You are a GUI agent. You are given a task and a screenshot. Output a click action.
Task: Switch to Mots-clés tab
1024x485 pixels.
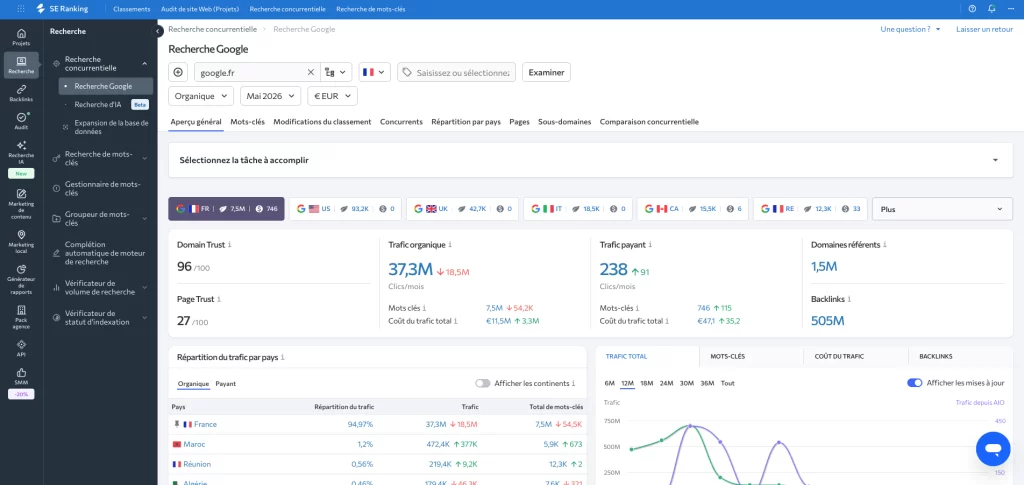(248, 121)
